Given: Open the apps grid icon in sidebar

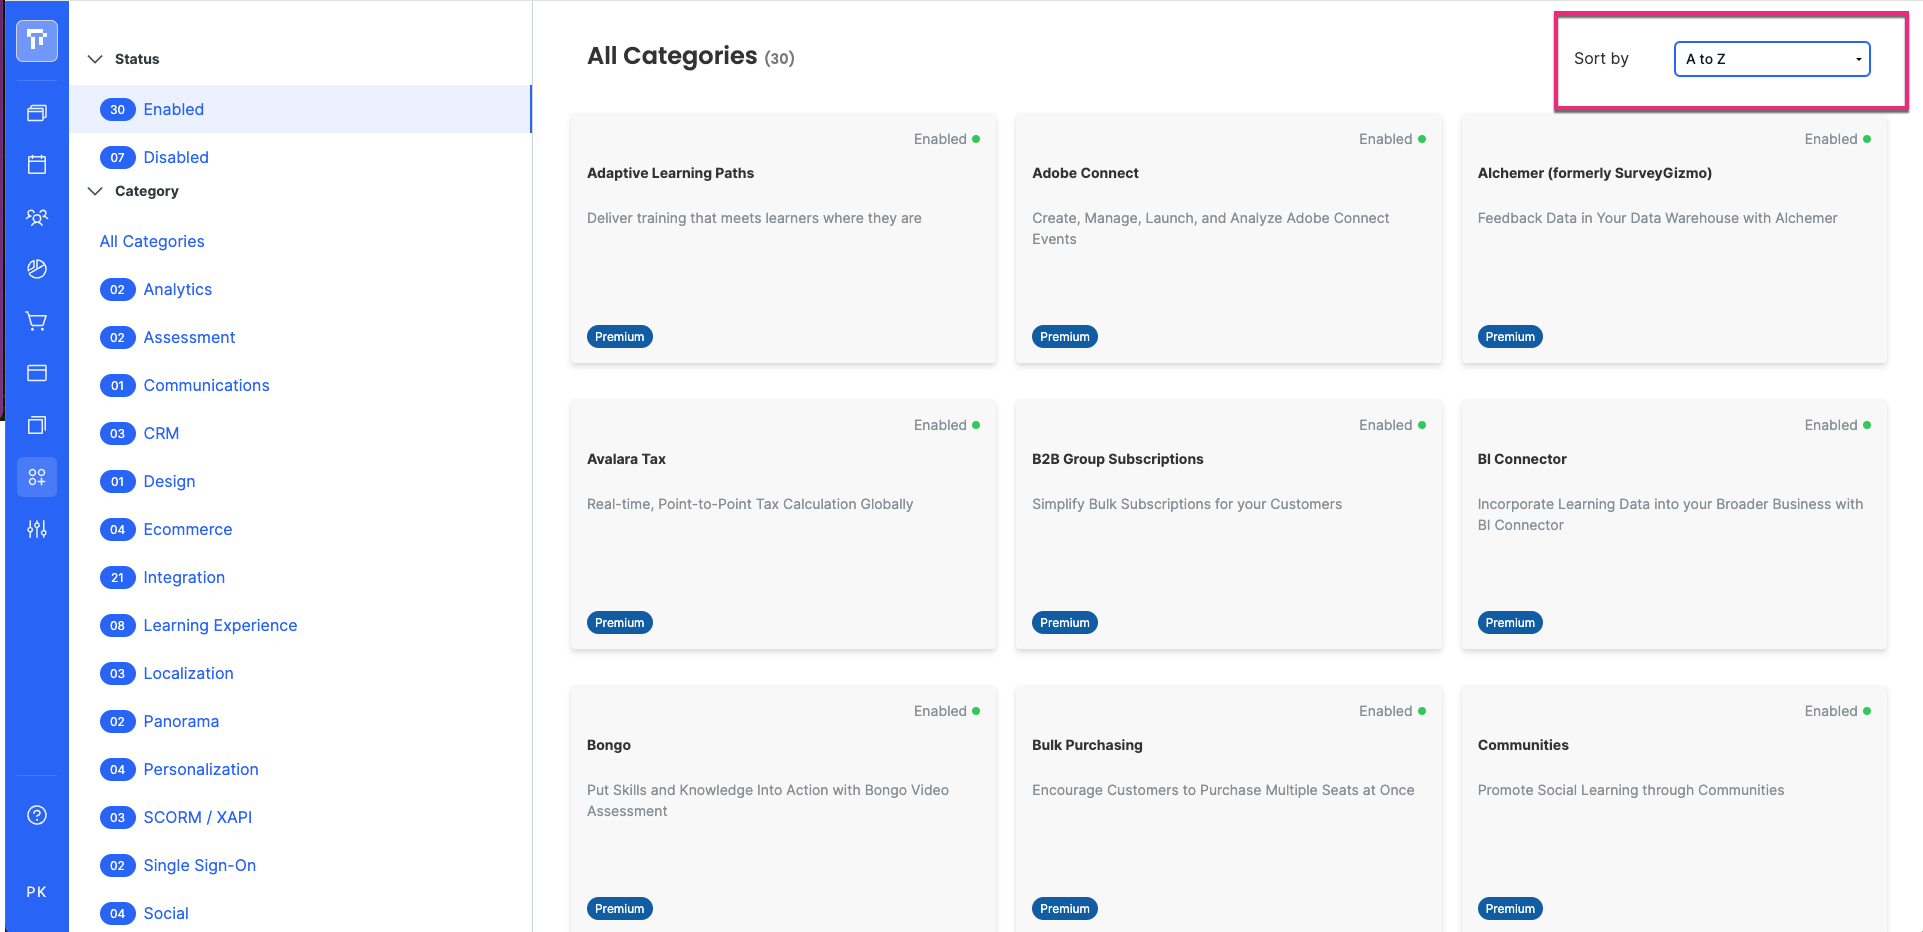Looking at the screenshot, I should 37,477.
